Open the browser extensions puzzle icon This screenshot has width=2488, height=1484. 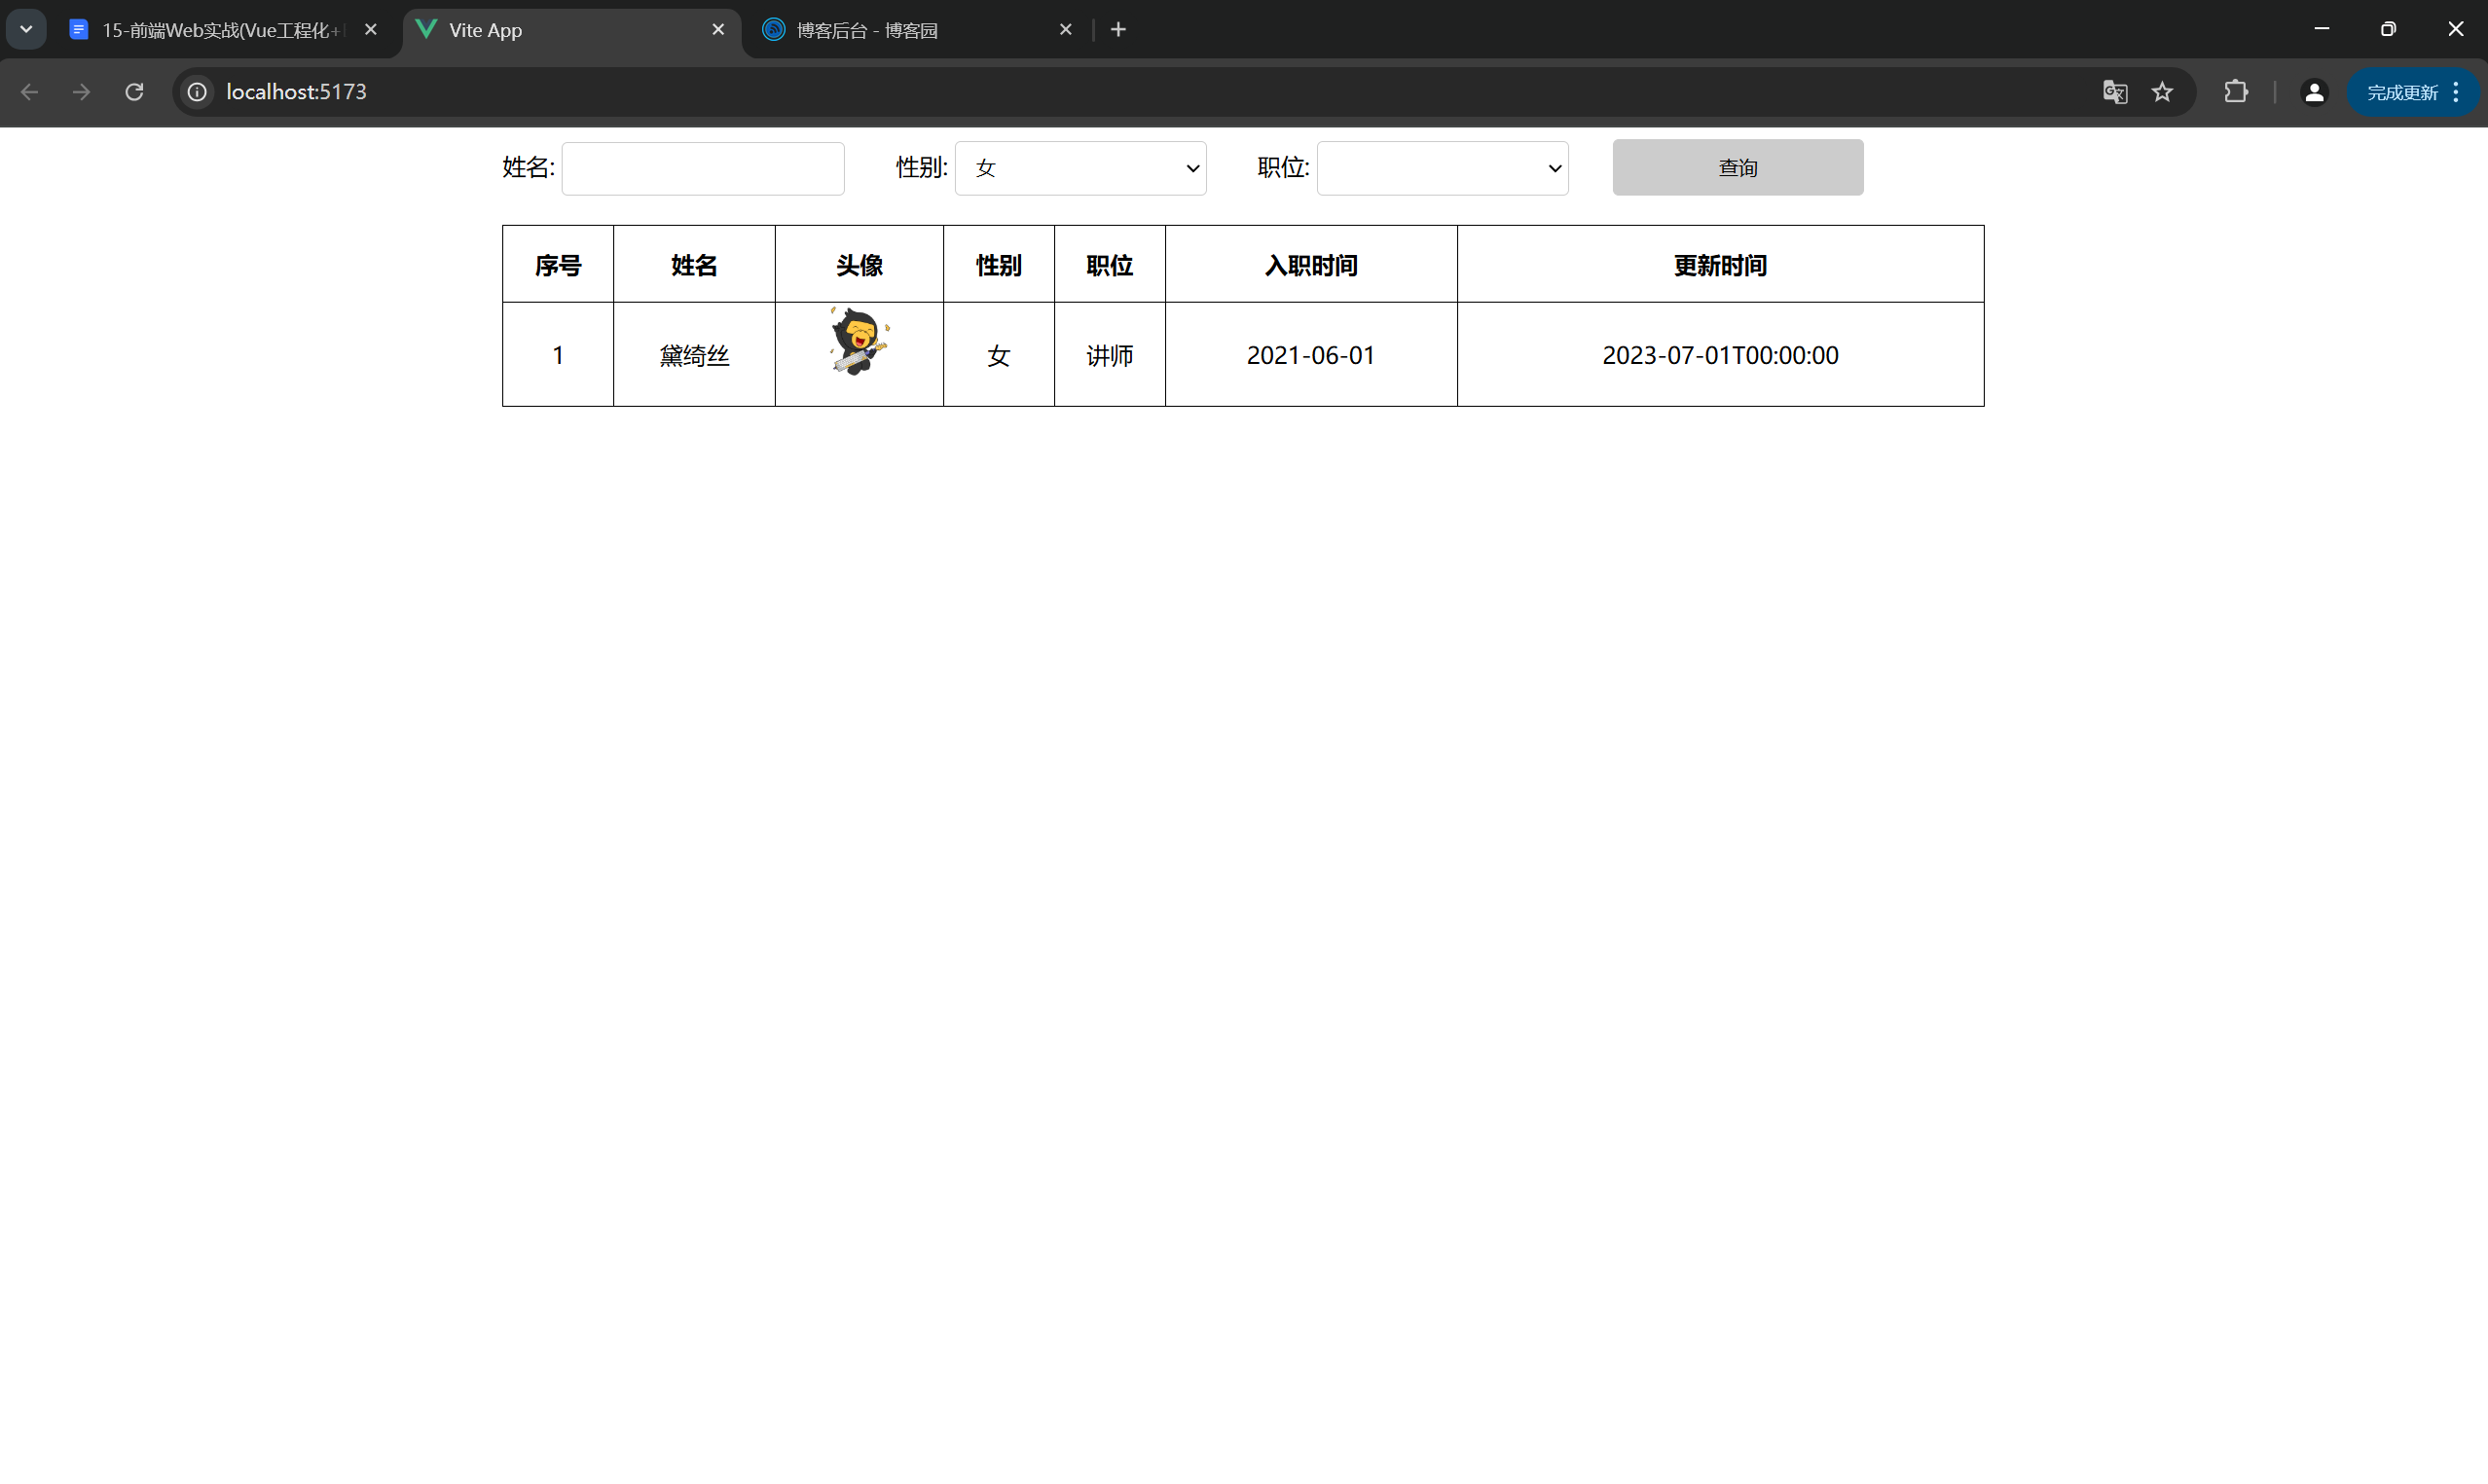[x=2236, y=92]
